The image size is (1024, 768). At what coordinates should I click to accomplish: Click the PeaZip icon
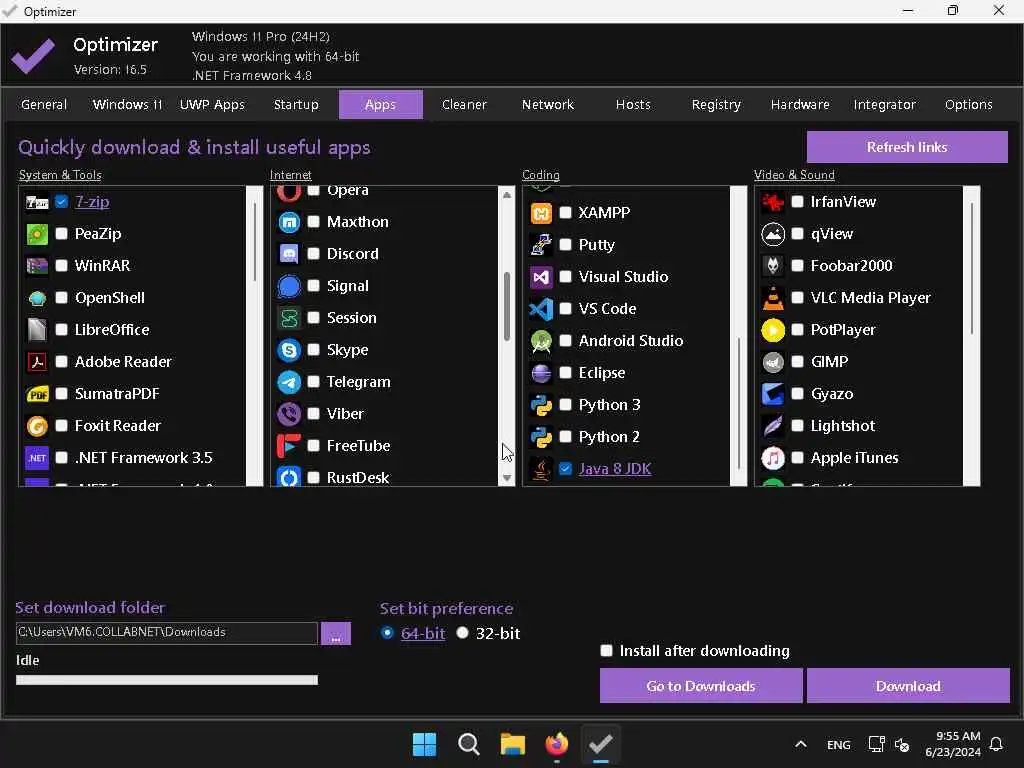click(x=37, y=234)
